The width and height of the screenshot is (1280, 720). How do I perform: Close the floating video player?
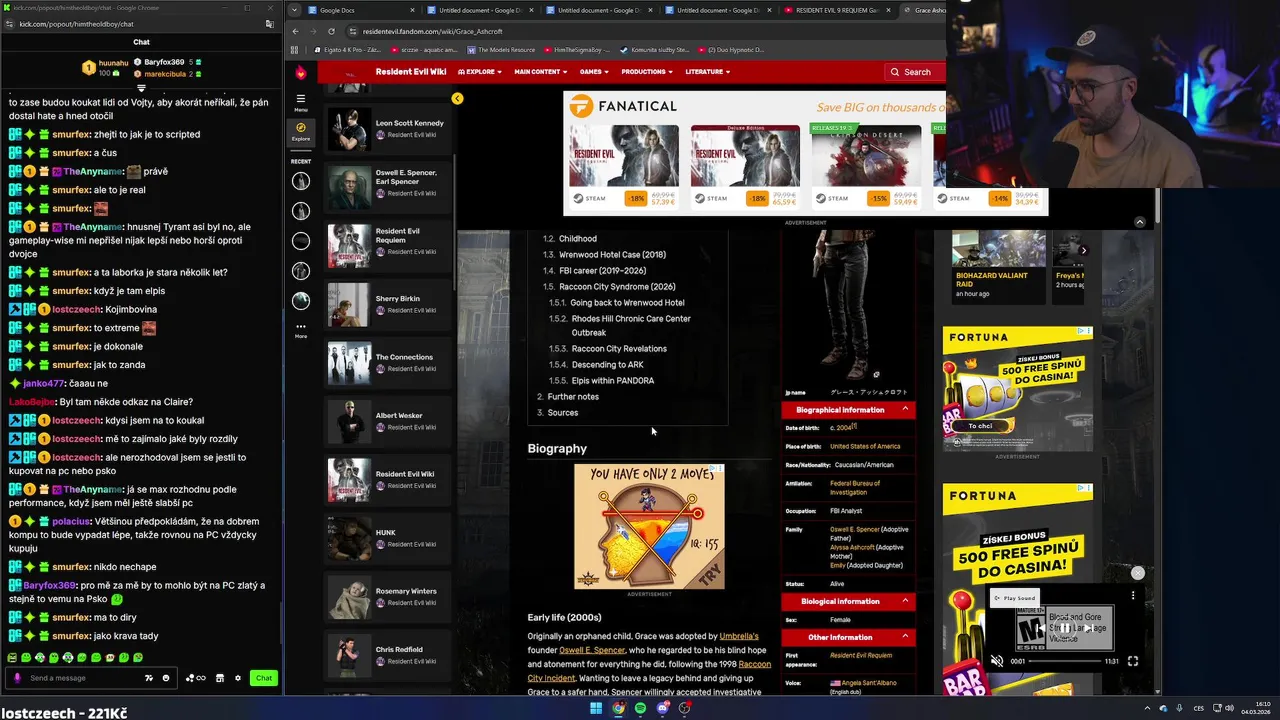[x=1137, y=573]
